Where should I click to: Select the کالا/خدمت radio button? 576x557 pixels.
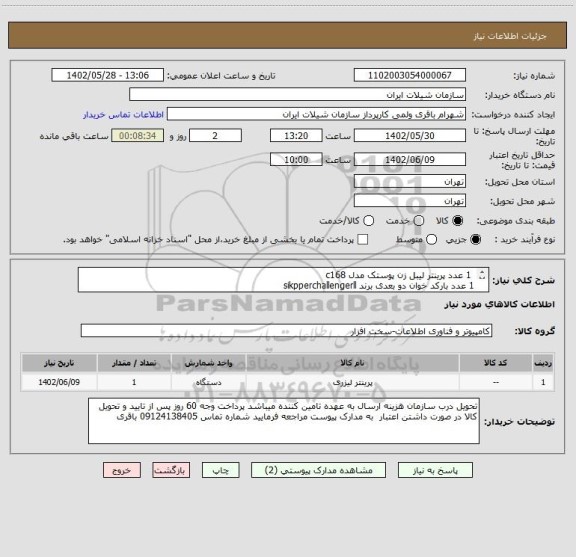(x=368, y=221)
